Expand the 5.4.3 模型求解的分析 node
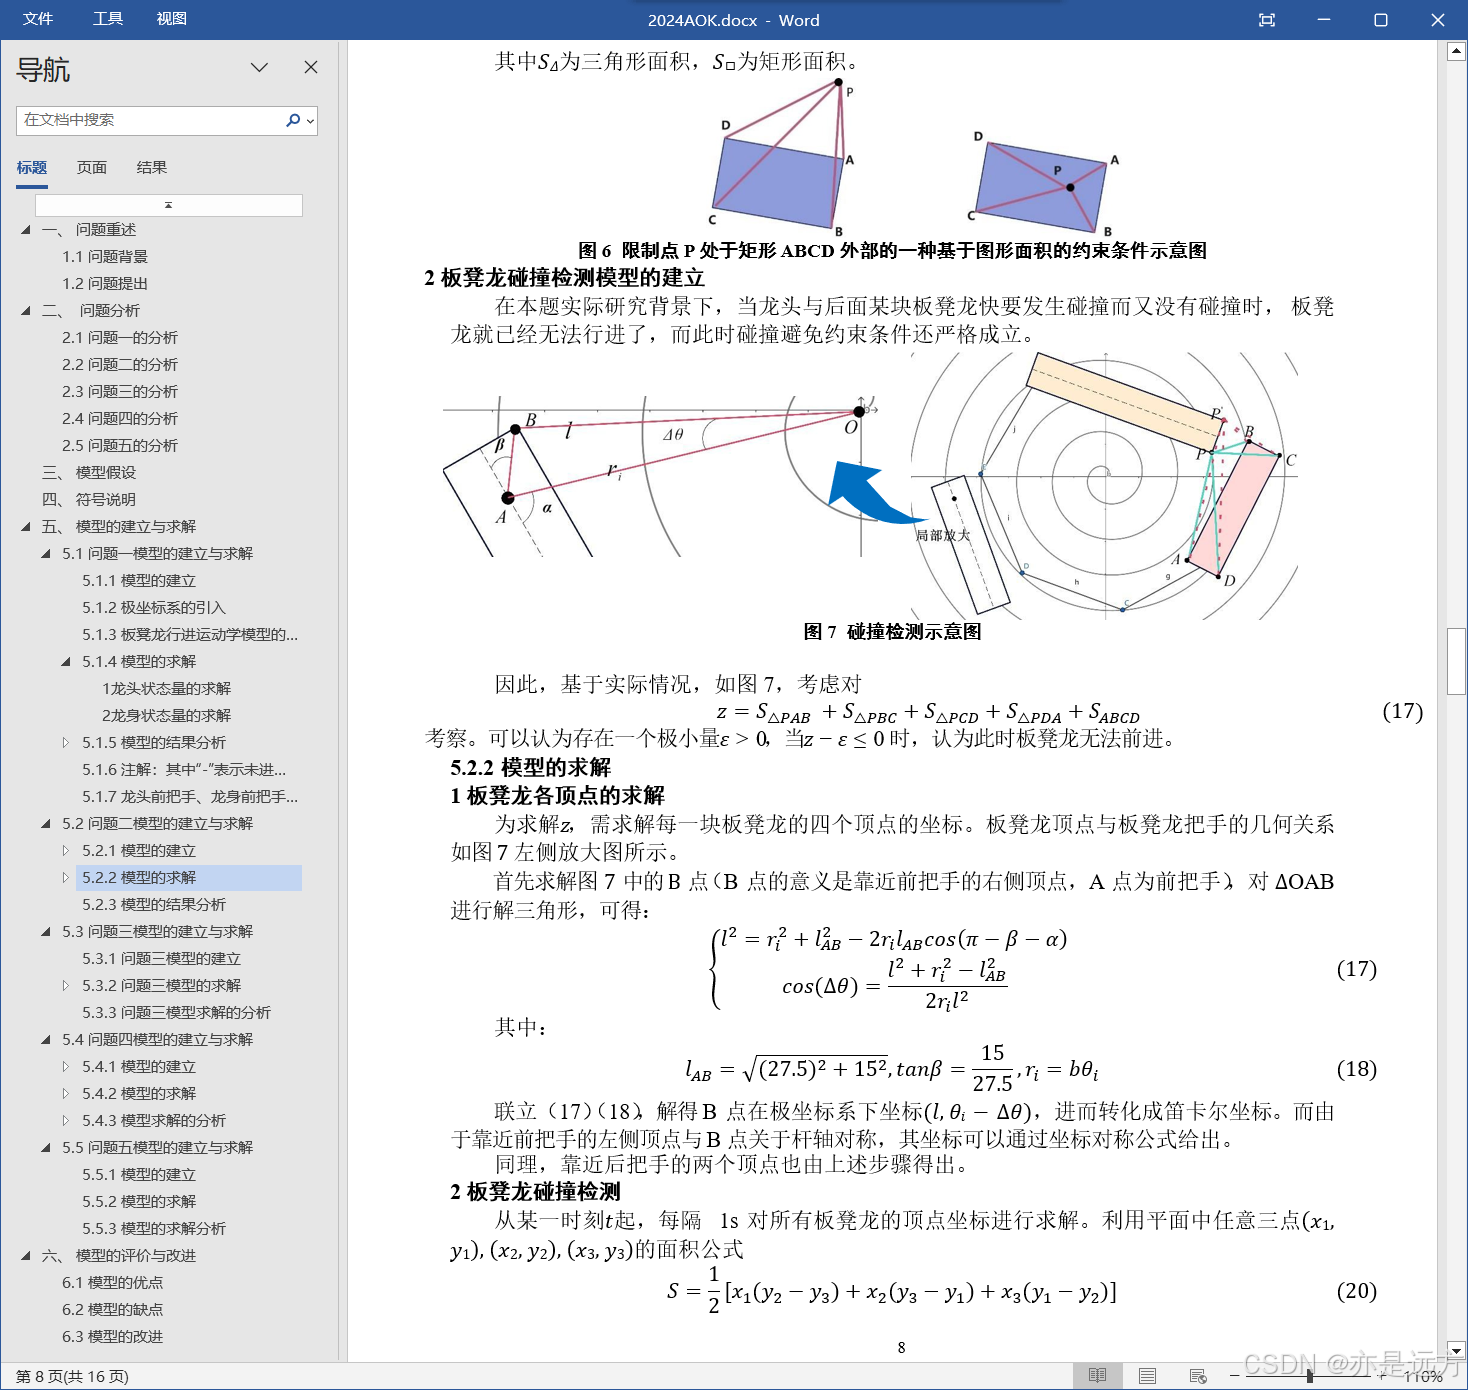Image resolution: width=1468 pixels, height=1390 pixels. (66, 1121)
